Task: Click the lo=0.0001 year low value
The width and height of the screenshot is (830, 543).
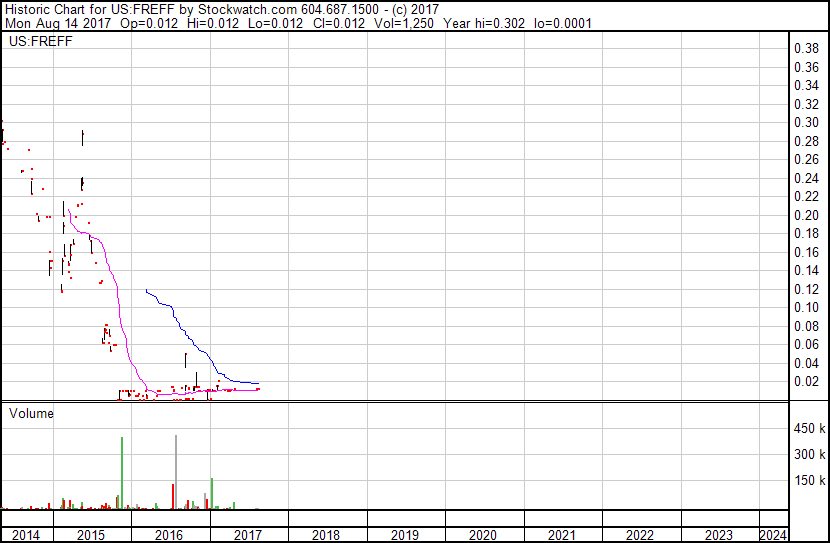Action: [563, 23]
